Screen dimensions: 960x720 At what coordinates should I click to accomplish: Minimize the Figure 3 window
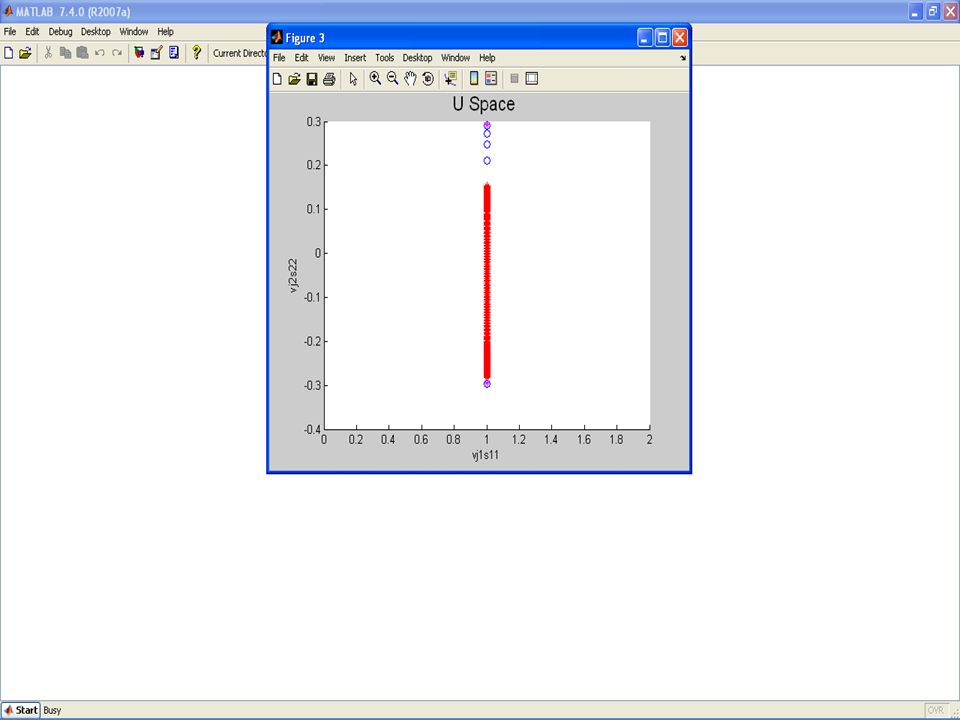pos(645,38)
